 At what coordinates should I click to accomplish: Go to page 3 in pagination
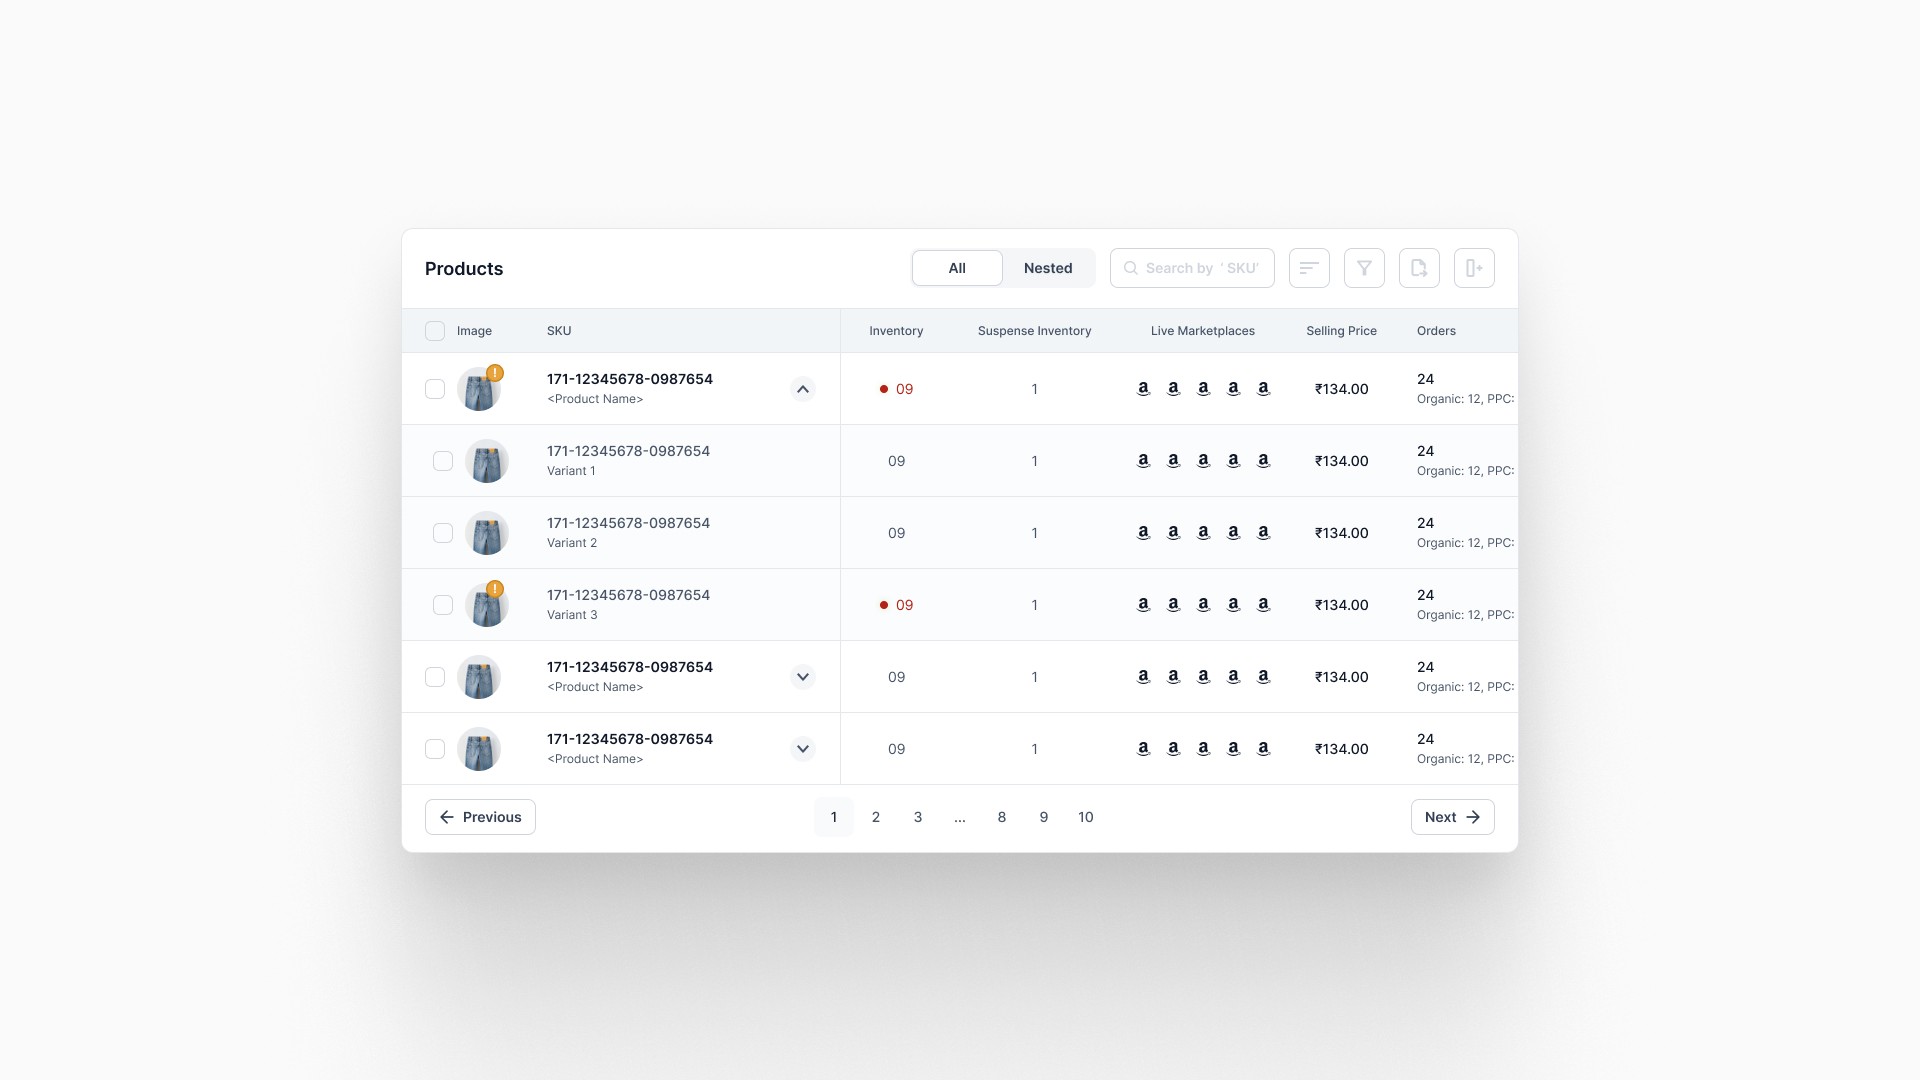click(917, 817)
